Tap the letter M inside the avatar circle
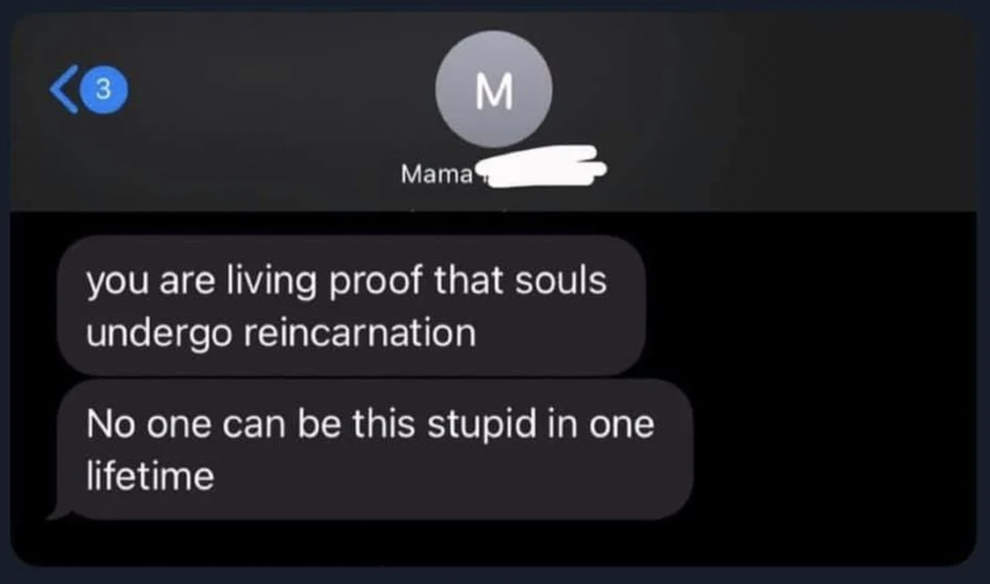Image resolution: width=990 pixels, height=584 pixels. point(494,92)
